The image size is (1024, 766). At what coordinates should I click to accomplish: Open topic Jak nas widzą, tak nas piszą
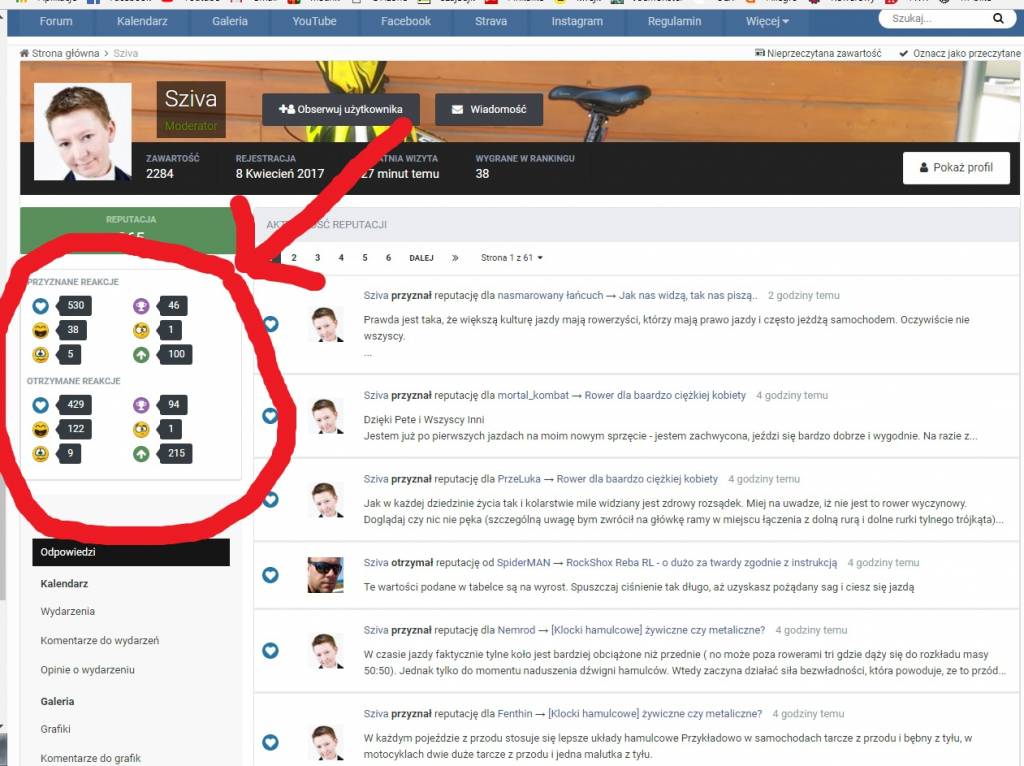(x=688, y=295)
